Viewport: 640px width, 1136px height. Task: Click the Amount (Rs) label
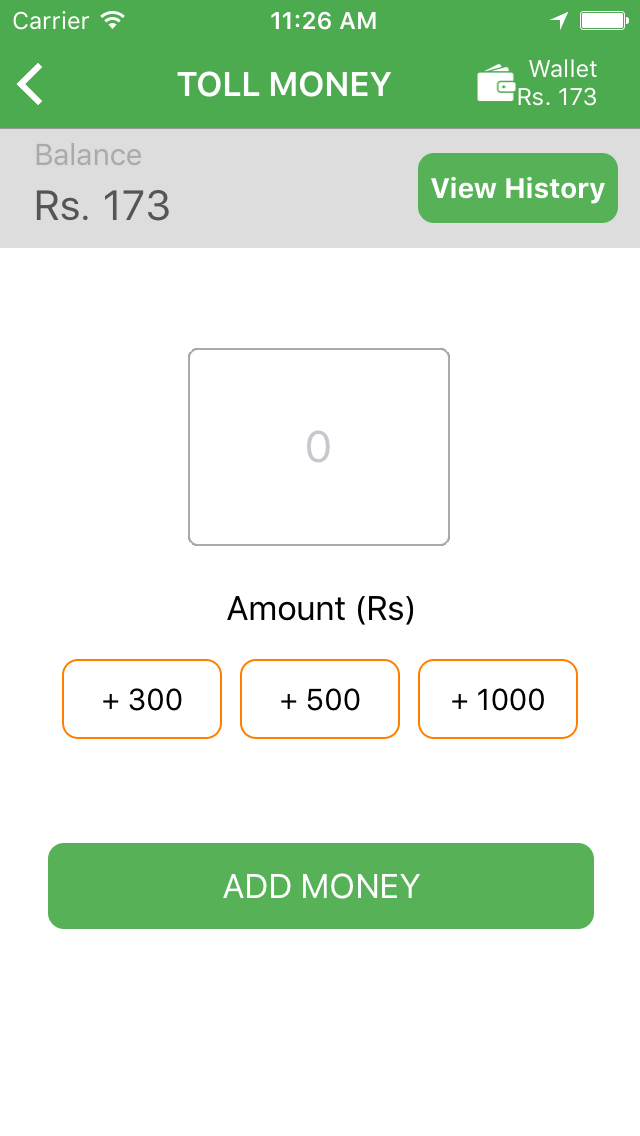click(x=320, y=608)
